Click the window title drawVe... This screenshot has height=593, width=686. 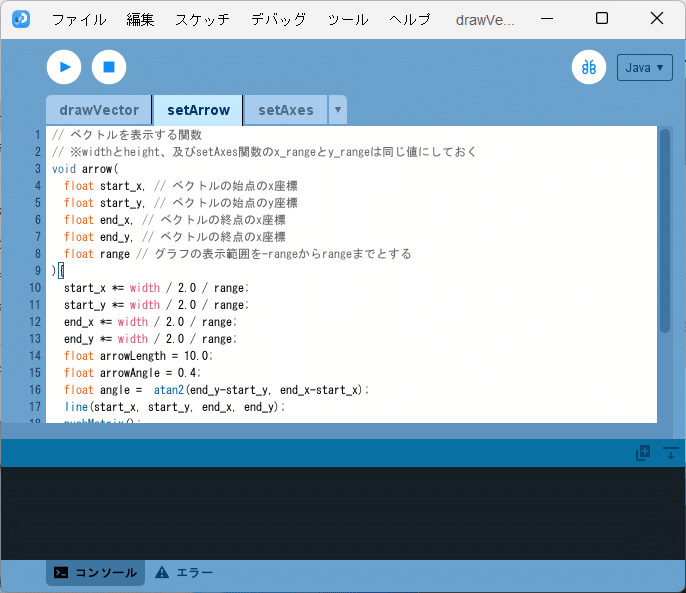point(485,20)
